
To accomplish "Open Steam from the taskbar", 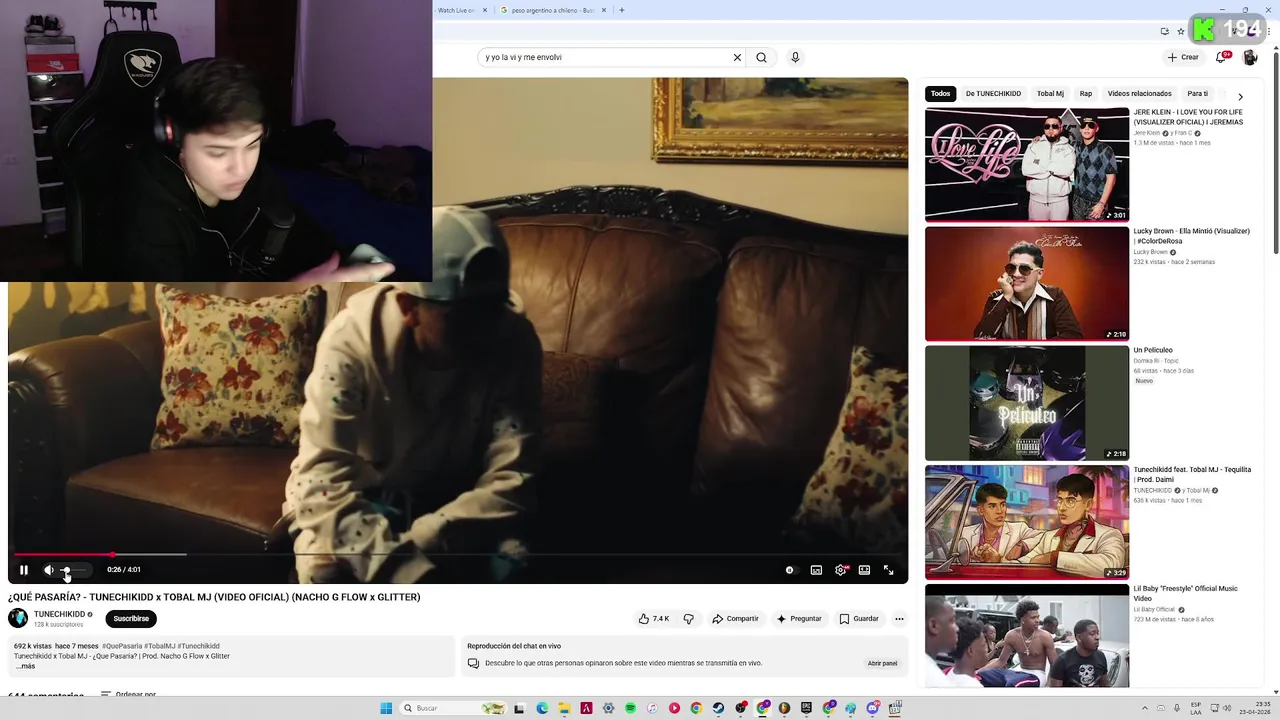I will tap(718, 708).
